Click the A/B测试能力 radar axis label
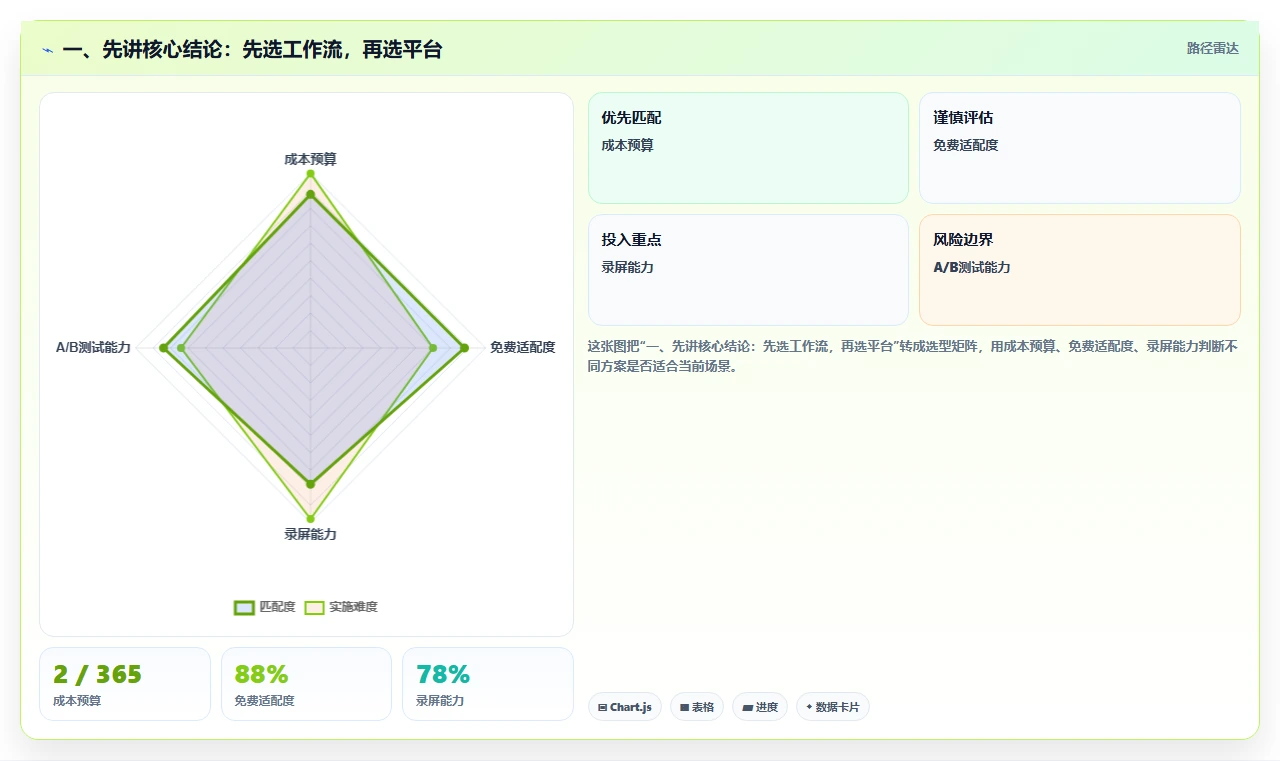 pos(93,347)
